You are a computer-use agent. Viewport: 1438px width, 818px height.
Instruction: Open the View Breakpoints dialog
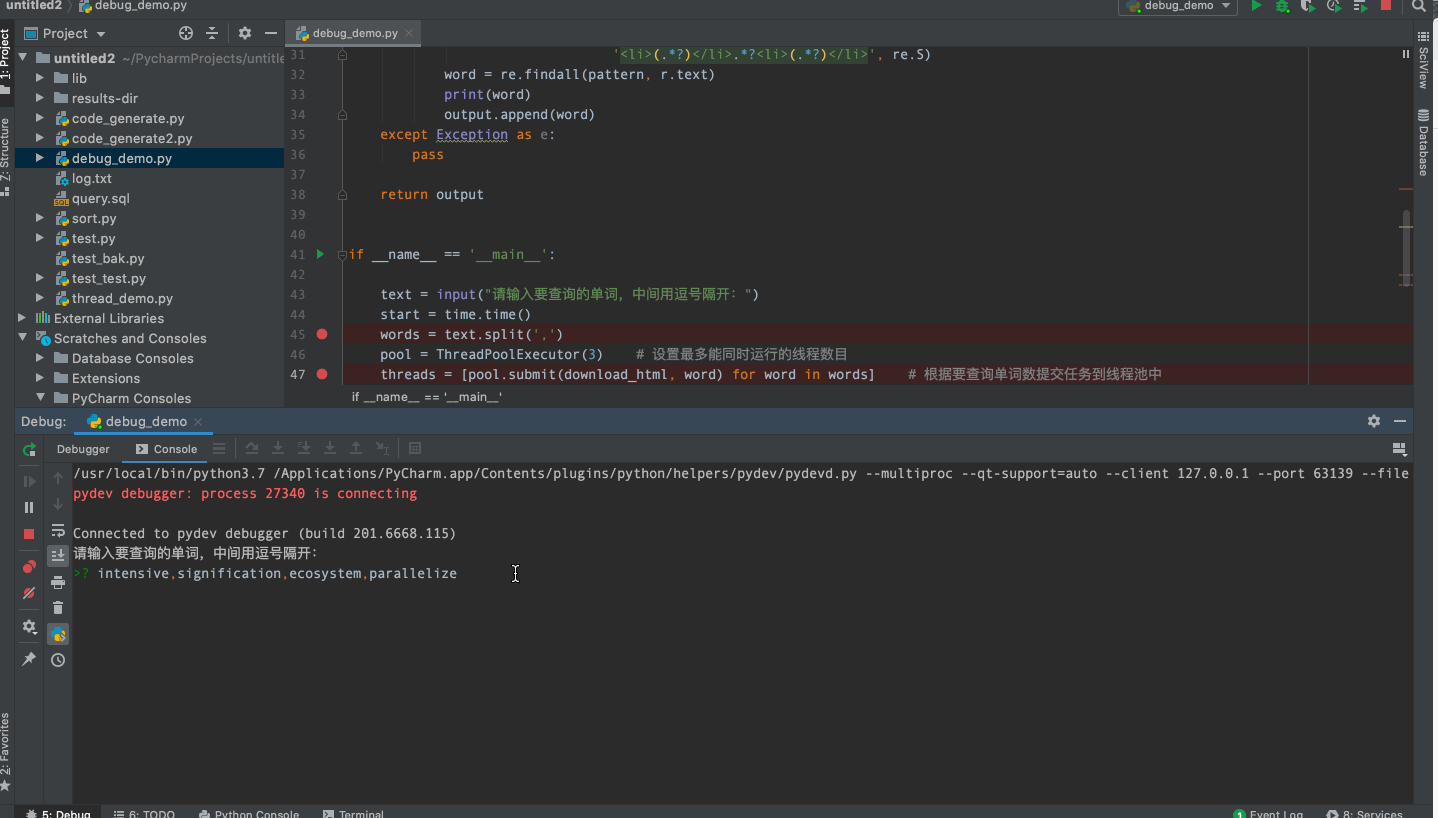pyautogui.click(x=29, y=567)
